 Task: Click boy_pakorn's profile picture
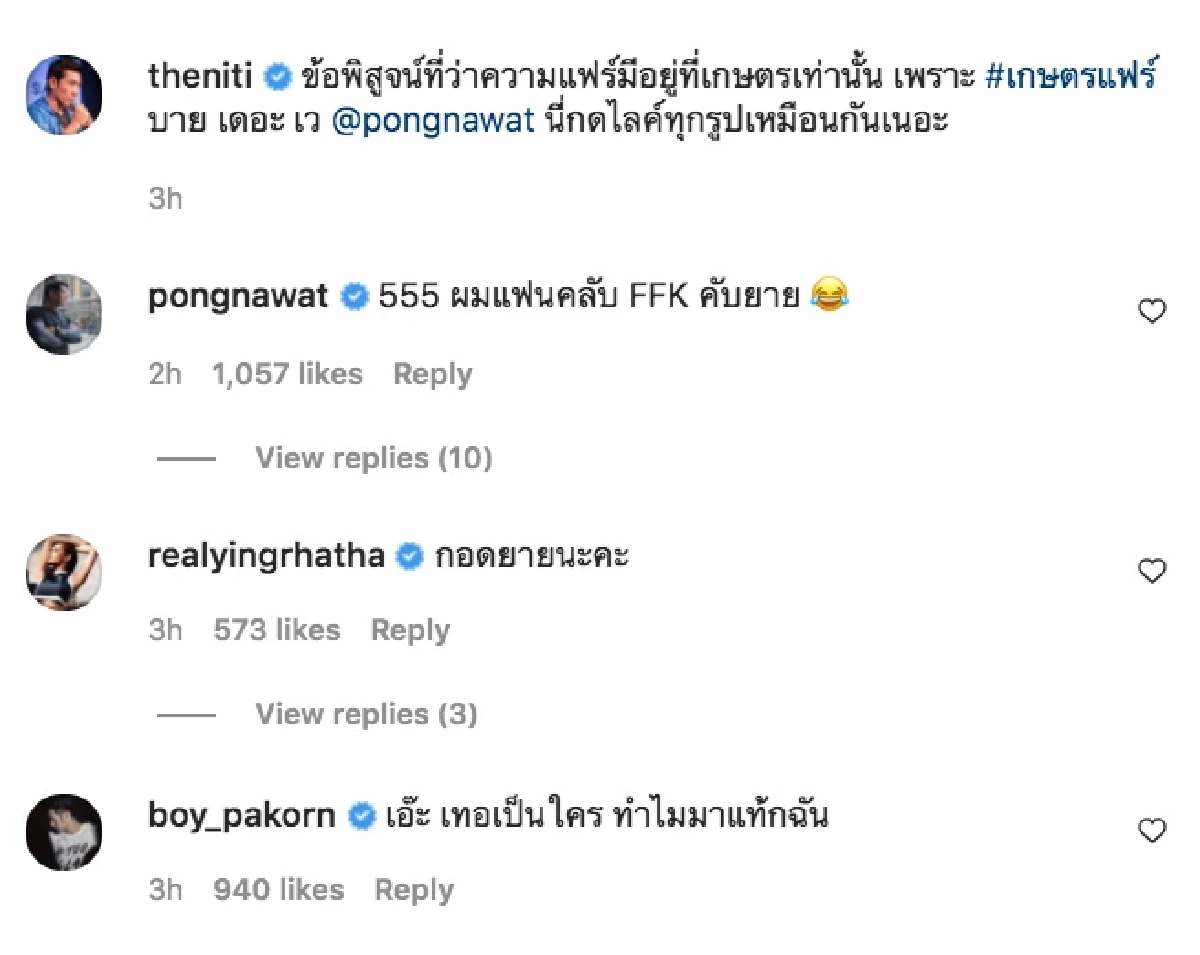63,831
